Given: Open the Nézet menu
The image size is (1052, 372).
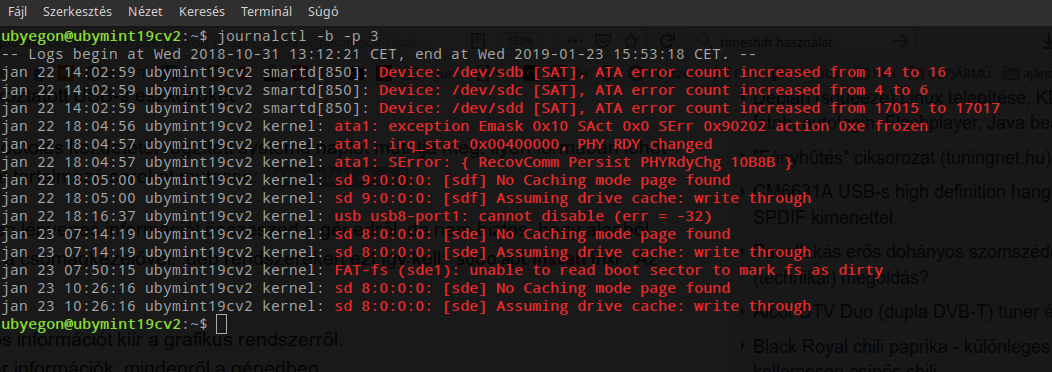Looking at the screenshot, I should pos(145,12).
